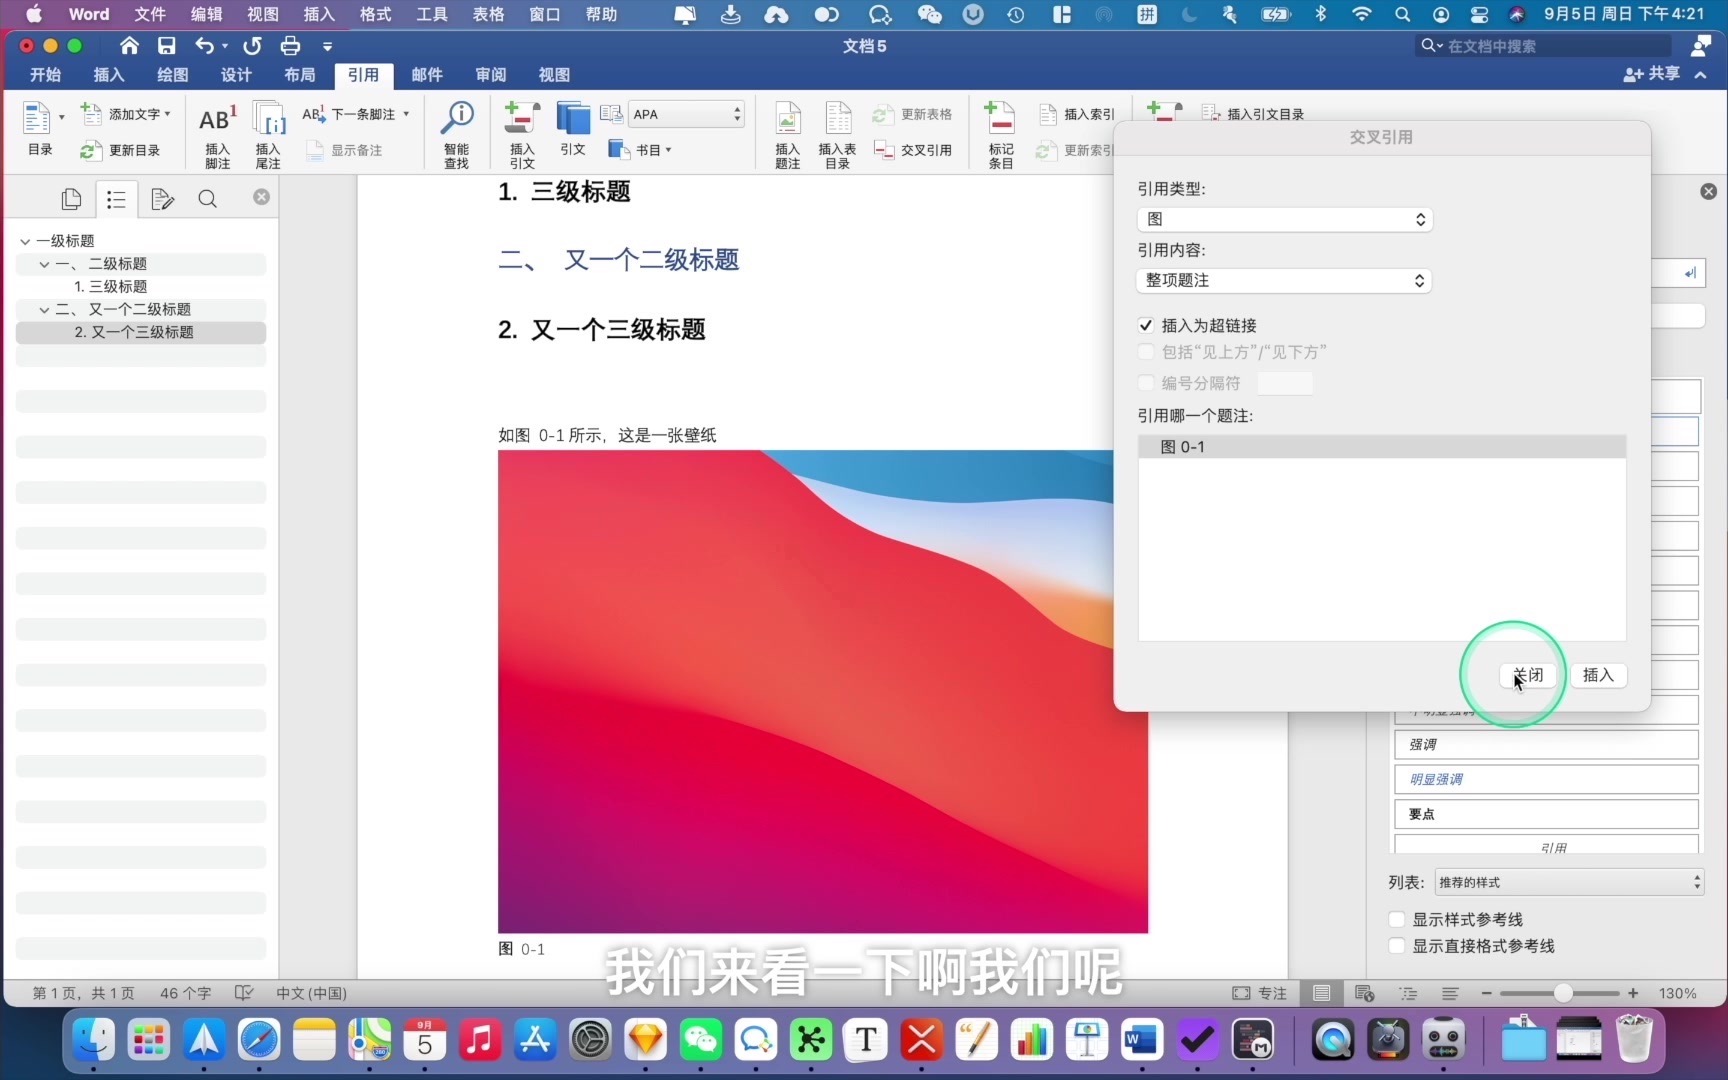Check 显示直接格式参考线 option
This screenshot has height=1080, width=1728.
pyautogui.click(x=1395, y=945)
